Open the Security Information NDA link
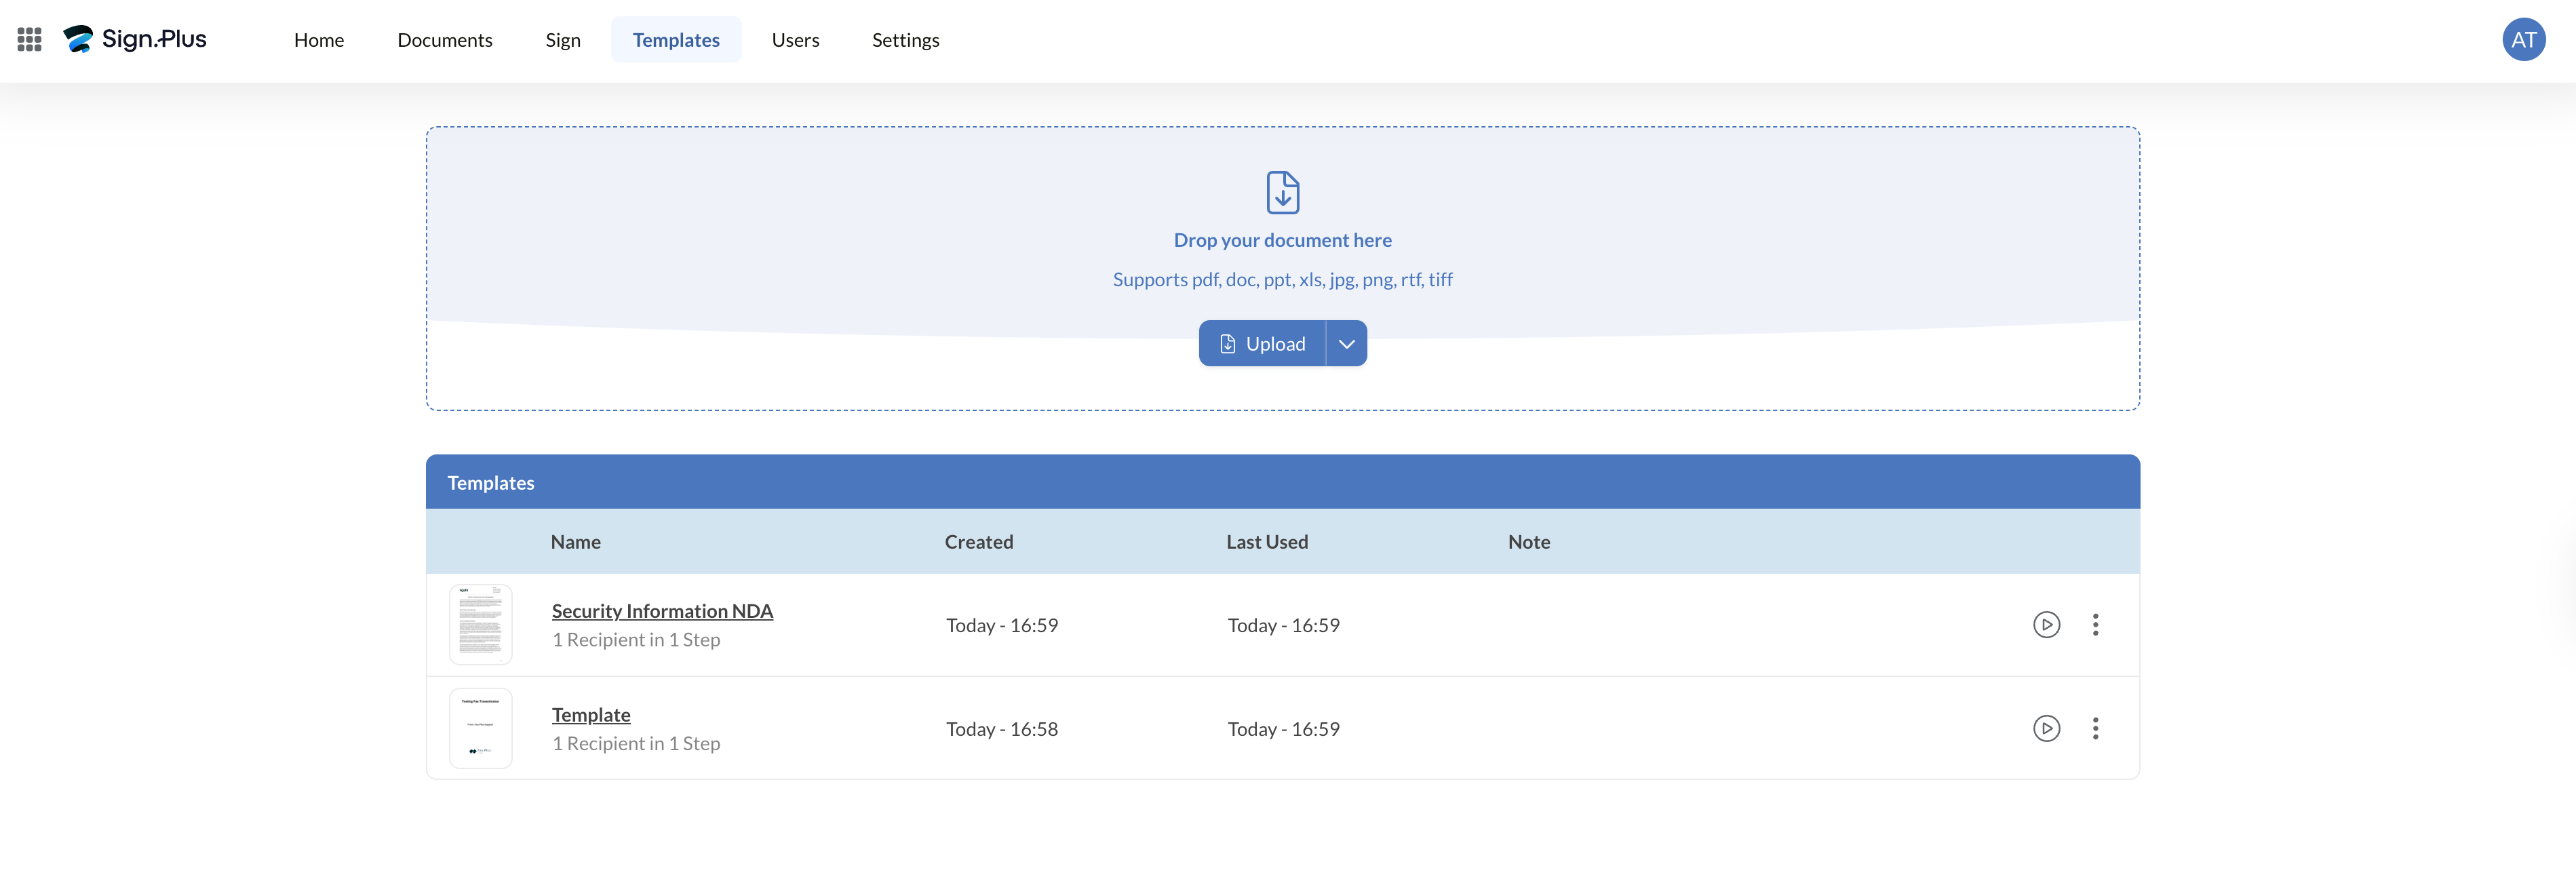2576x879 pixels. (662, 611)
